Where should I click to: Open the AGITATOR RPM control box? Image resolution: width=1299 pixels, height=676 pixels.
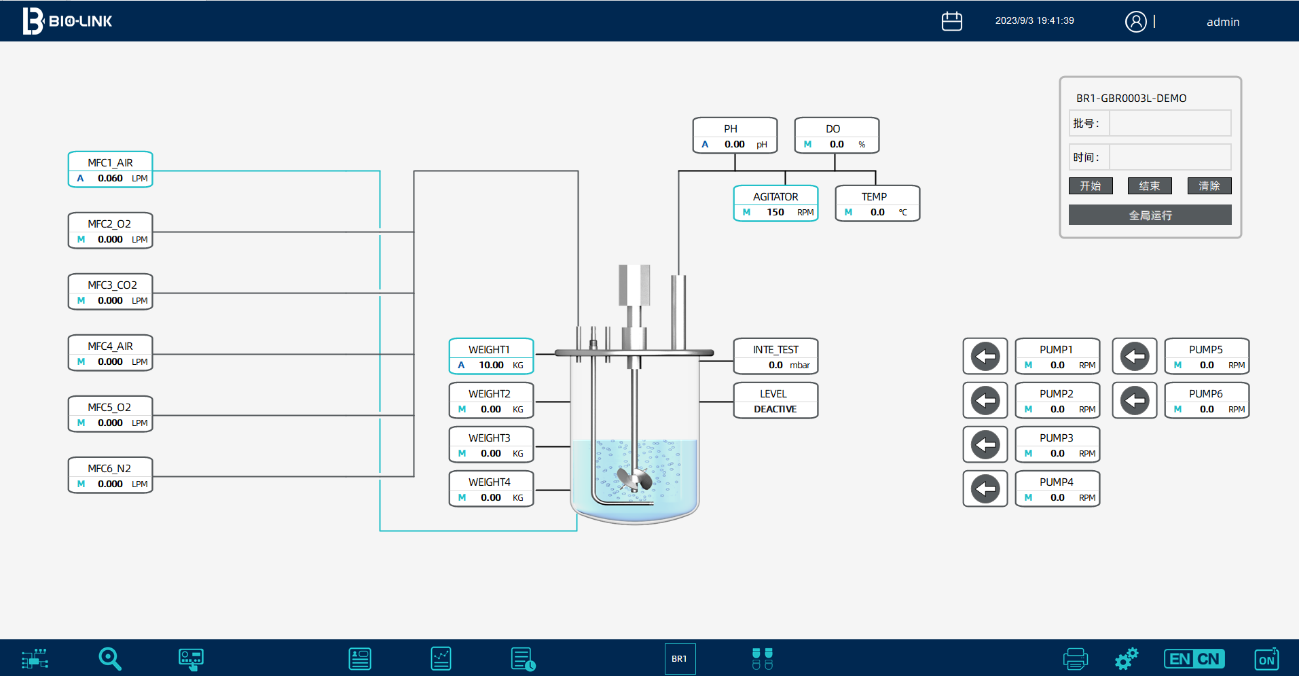[775, 204]
